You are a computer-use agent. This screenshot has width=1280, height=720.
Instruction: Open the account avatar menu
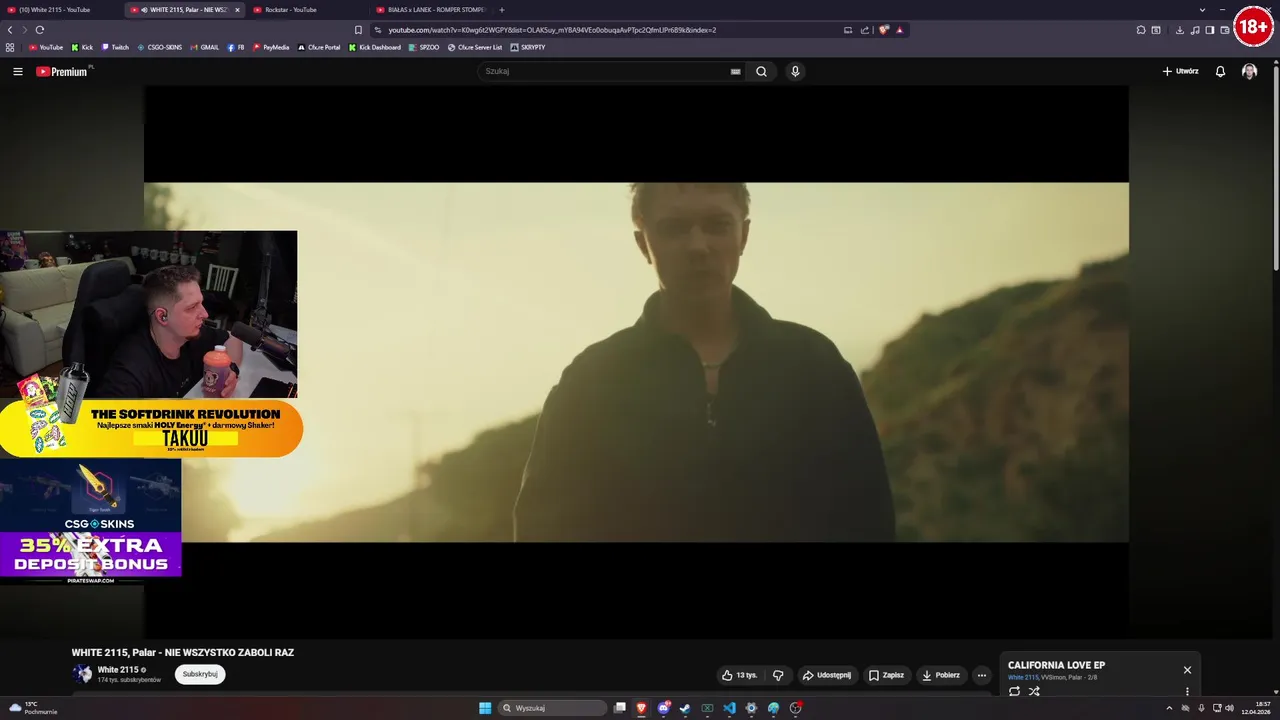pos(1249,71)
